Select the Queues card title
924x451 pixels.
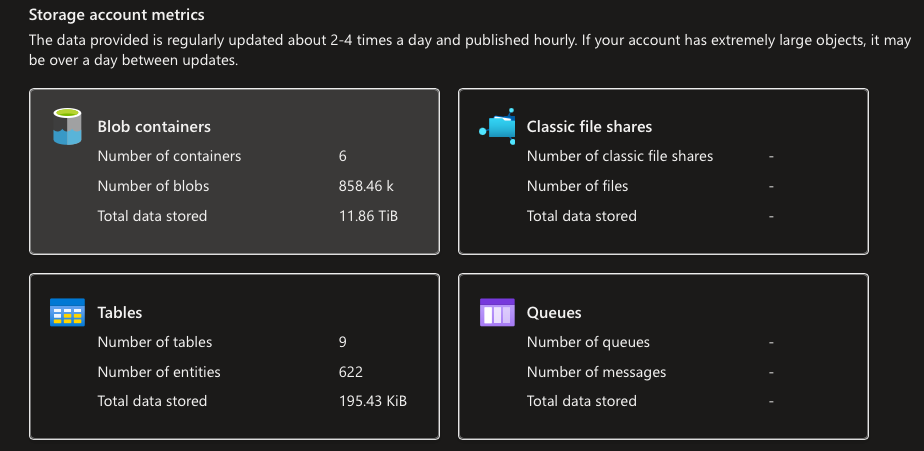coord(554,312)
